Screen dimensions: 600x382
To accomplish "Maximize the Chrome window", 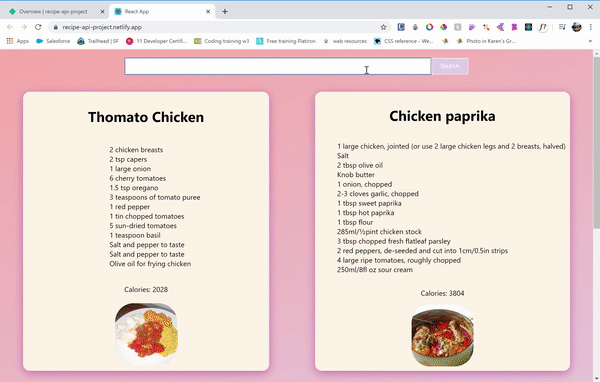I will (x=570, y=7).
